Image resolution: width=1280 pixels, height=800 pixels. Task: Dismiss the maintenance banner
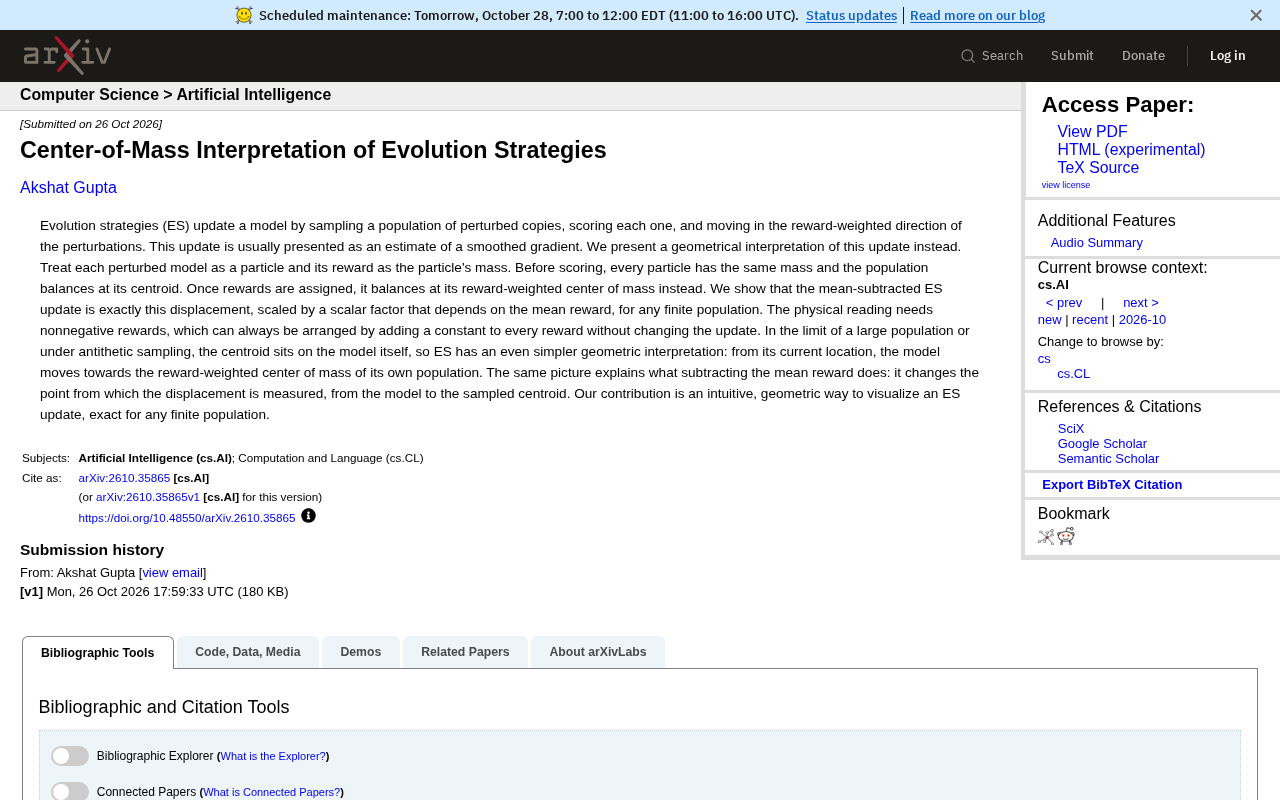(1256, 15)
